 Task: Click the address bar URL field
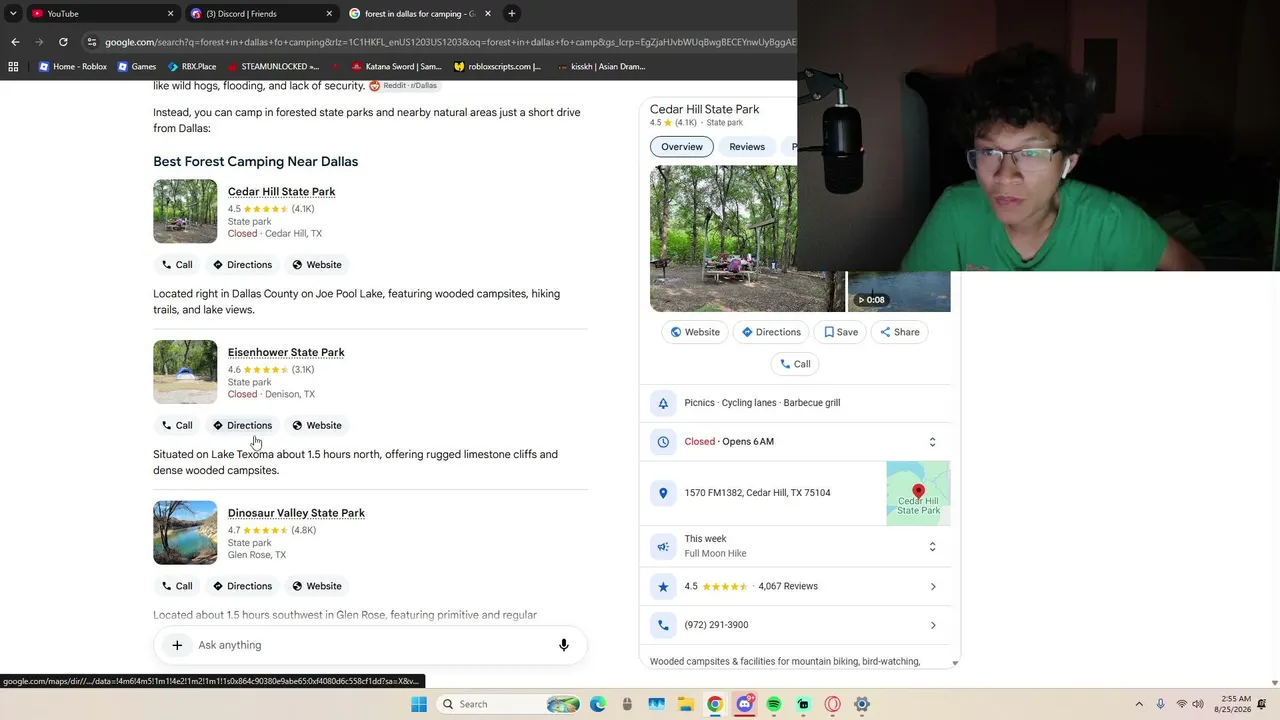(450, 42)
